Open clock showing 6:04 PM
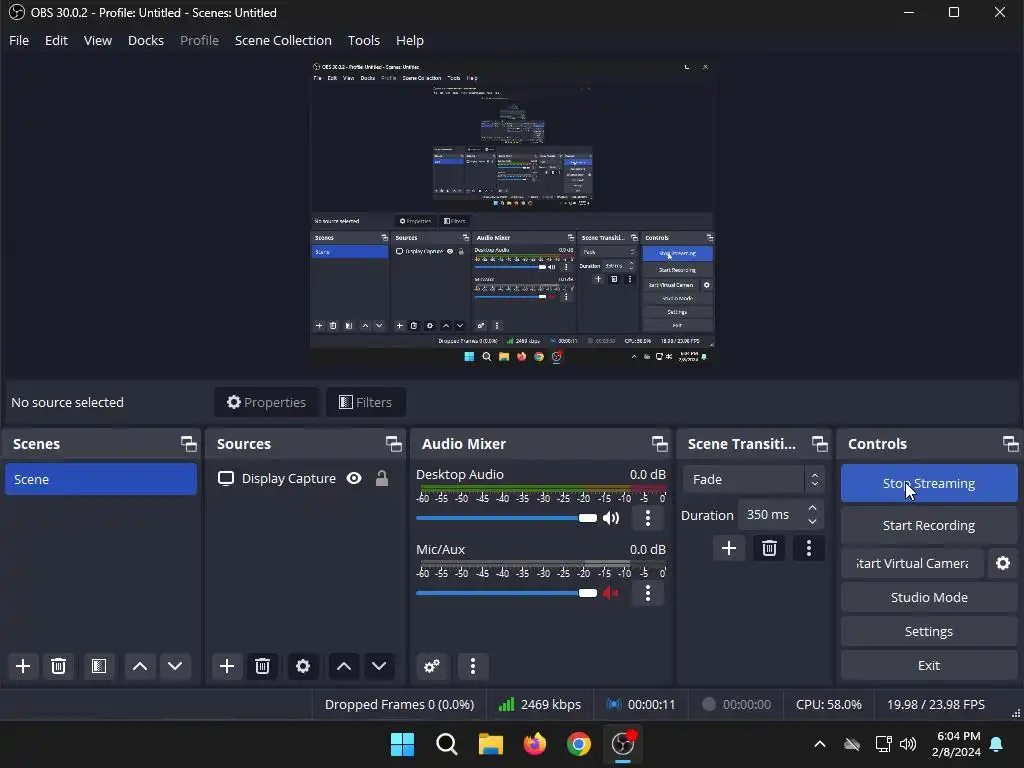The width and height of the screenshot is (1024, 768). click(x=957, y=744)
